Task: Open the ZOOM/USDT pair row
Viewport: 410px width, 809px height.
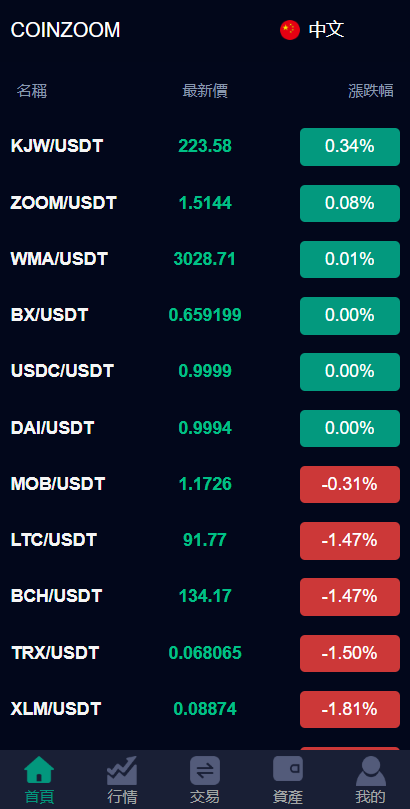Action: tap(205, 203)
